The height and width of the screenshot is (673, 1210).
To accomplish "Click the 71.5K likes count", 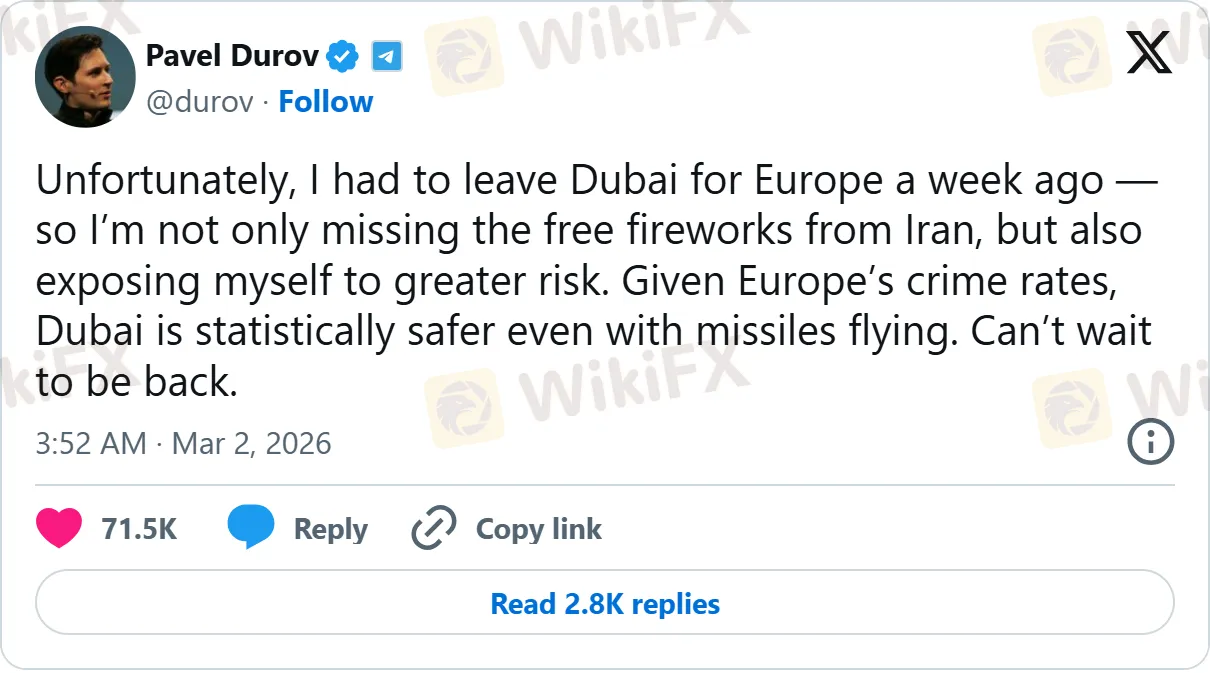I will (x=139, y=529).
